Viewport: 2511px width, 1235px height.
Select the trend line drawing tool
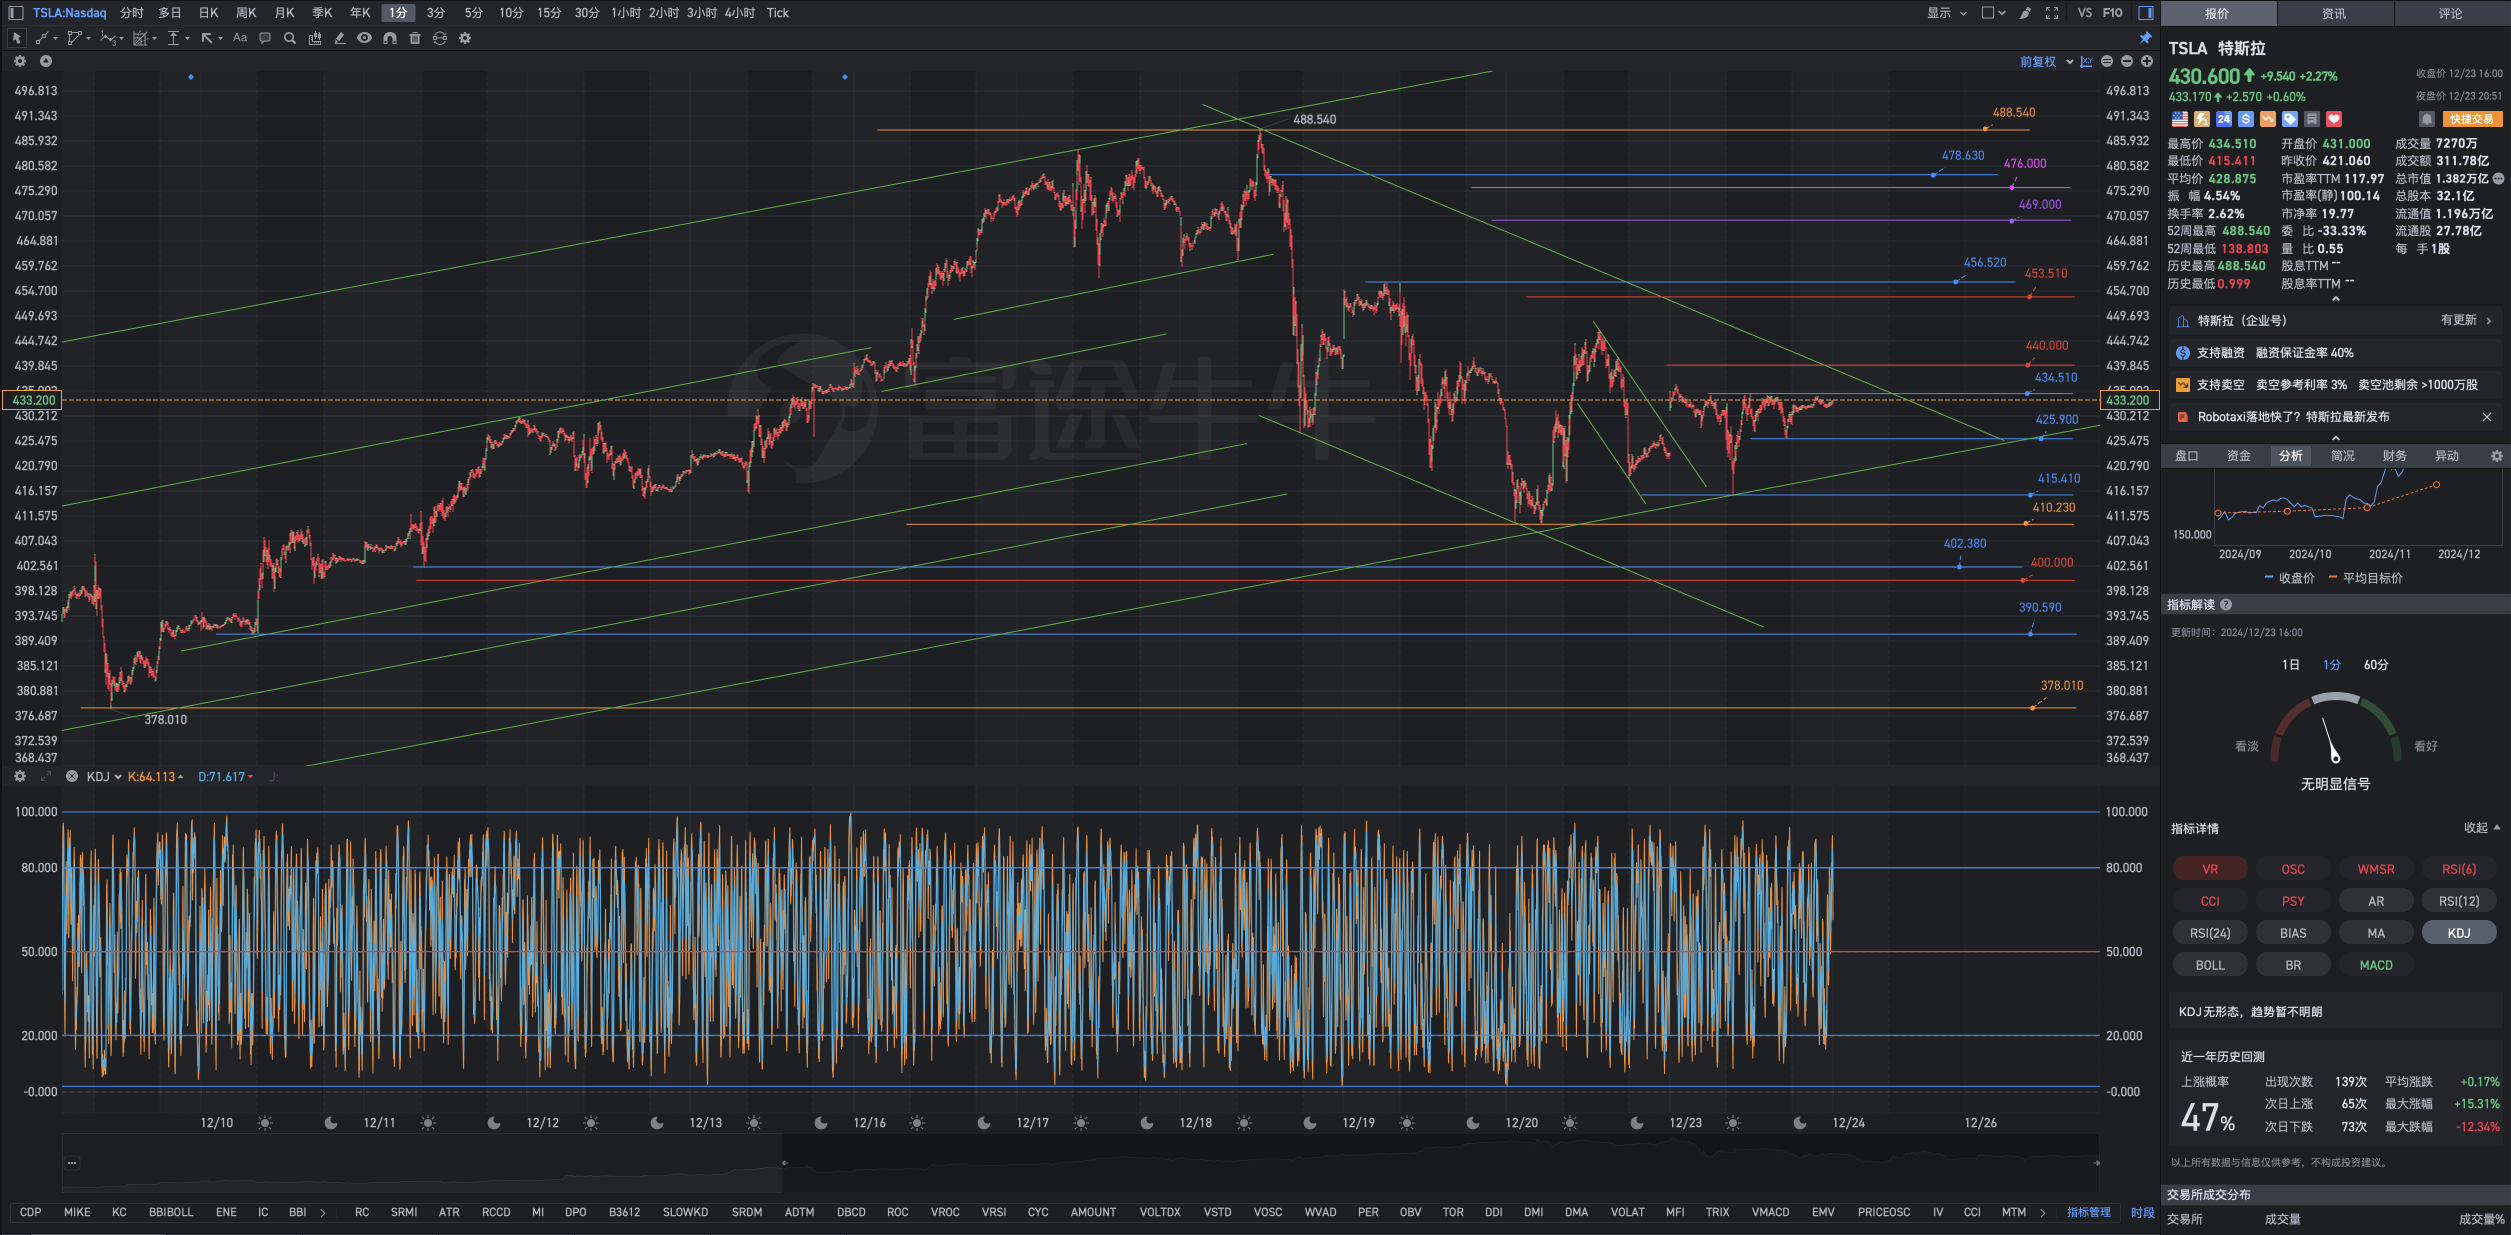(43, 38)
